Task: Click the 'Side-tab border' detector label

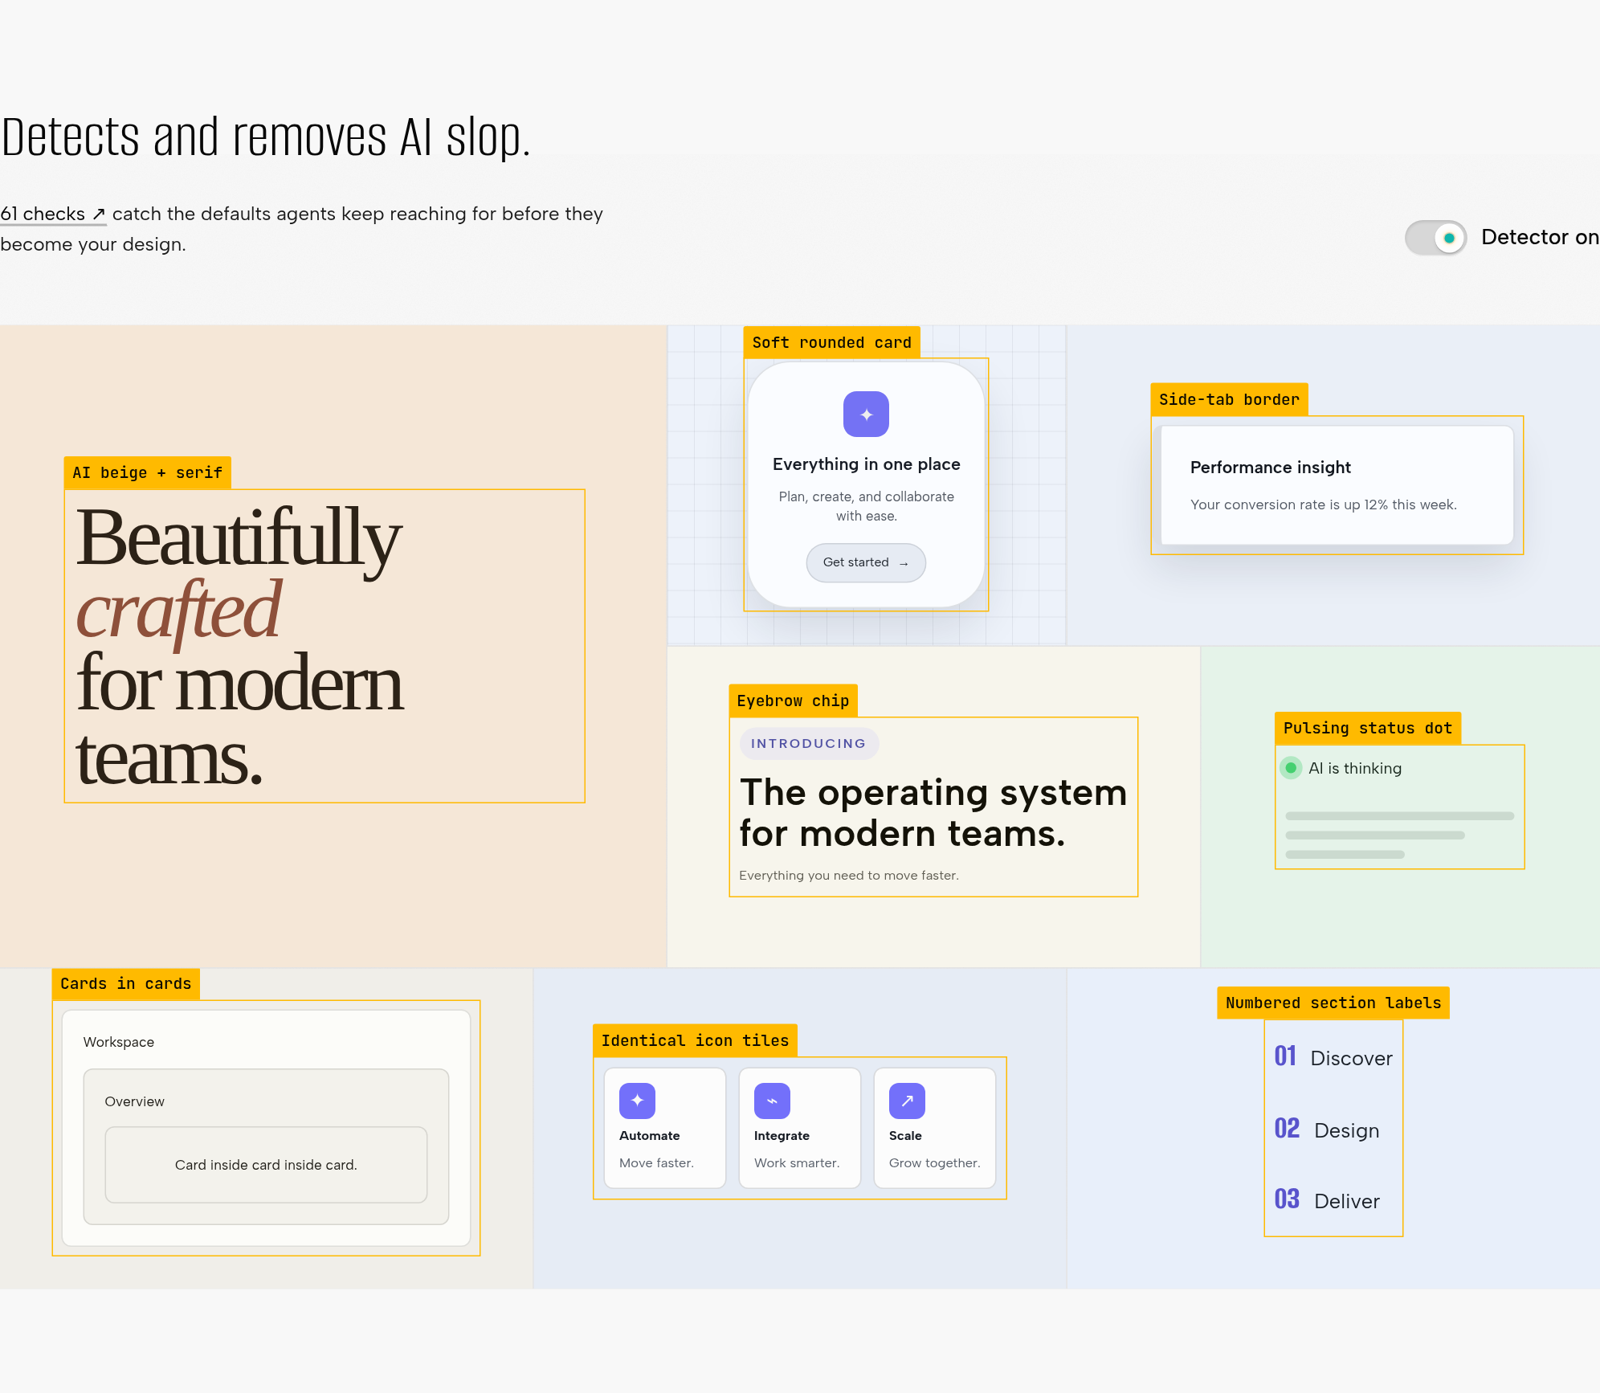Action: click(1229, 399)
